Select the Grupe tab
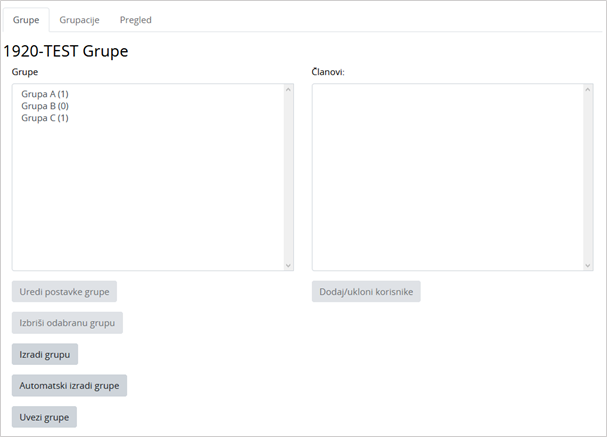The image size is (607, 437). [x=25, y=20]
